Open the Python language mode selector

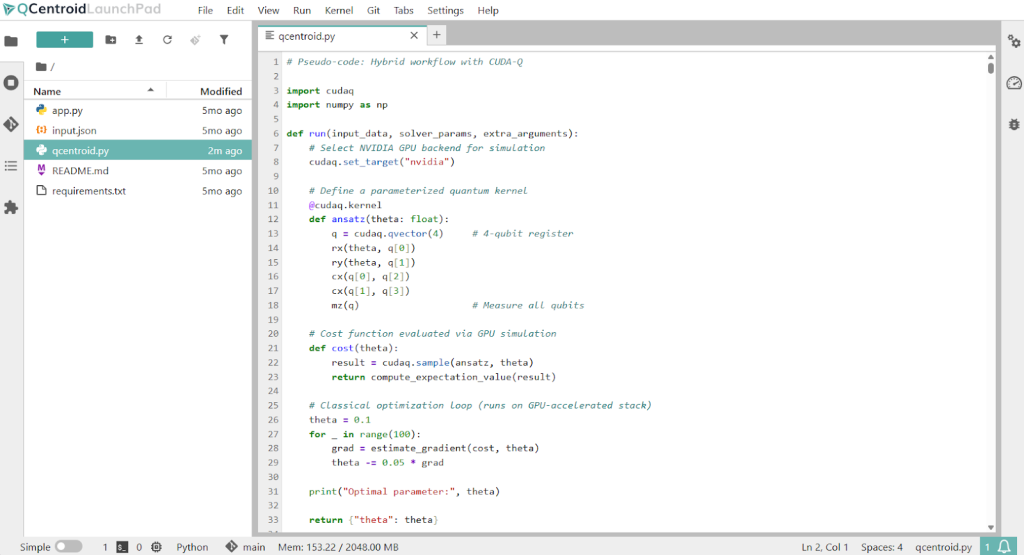(192, 547)
